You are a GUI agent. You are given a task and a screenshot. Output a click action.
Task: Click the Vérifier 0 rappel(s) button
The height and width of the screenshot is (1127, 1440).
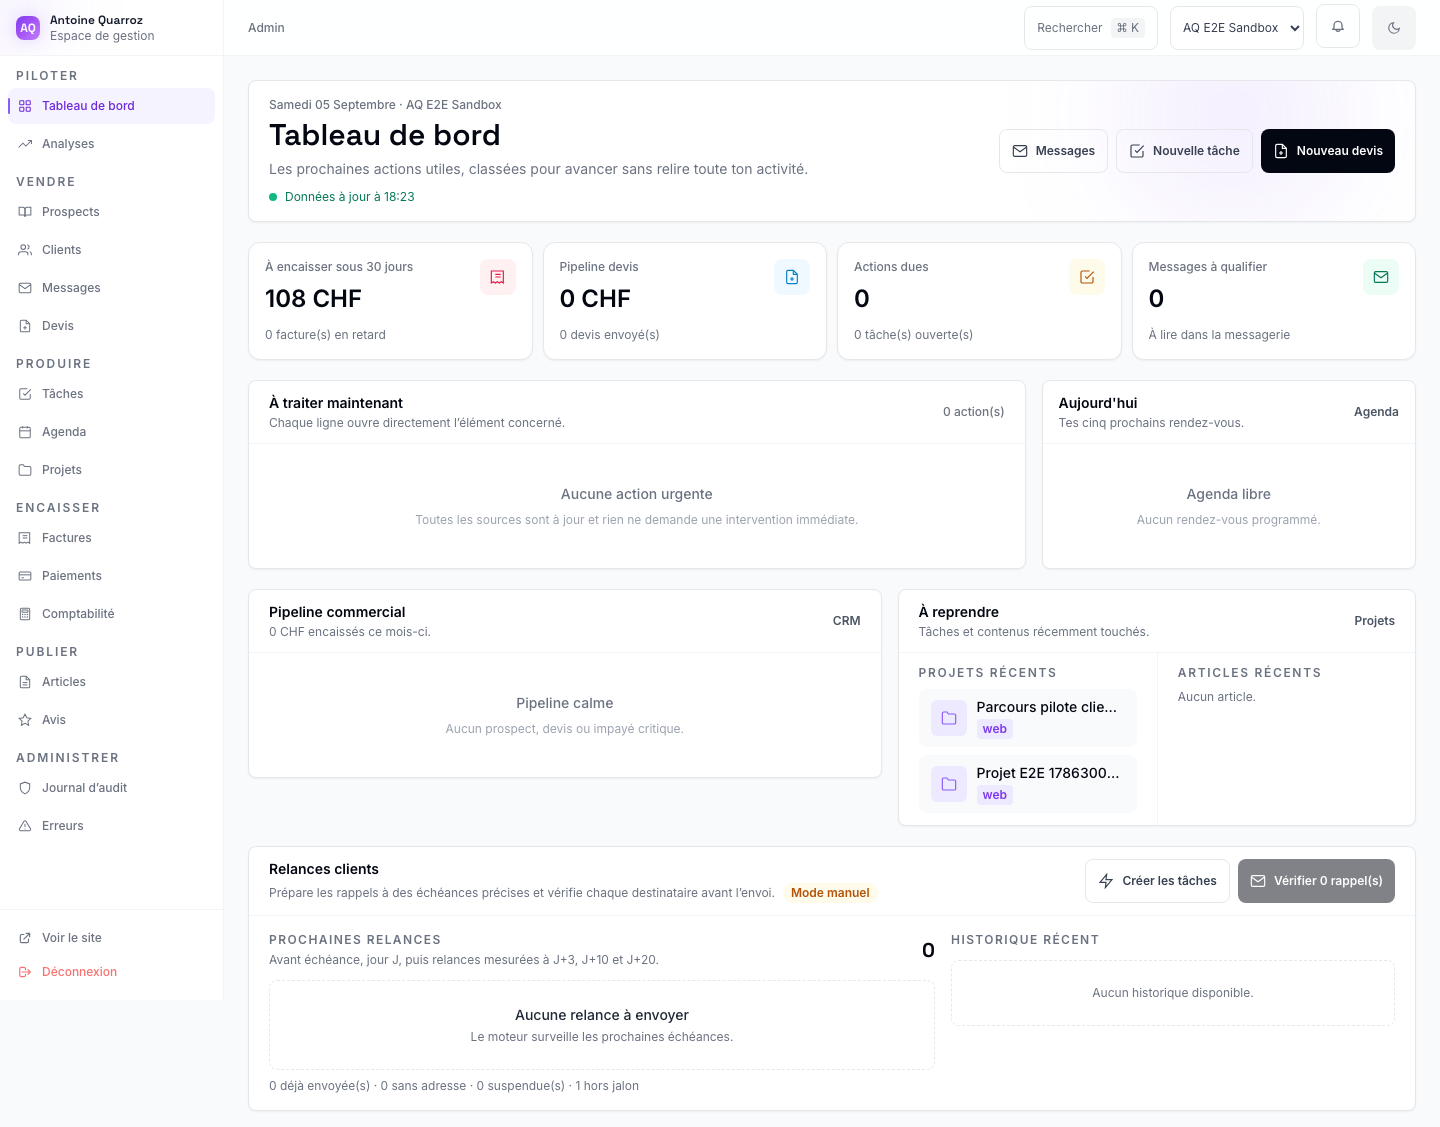1316,881
